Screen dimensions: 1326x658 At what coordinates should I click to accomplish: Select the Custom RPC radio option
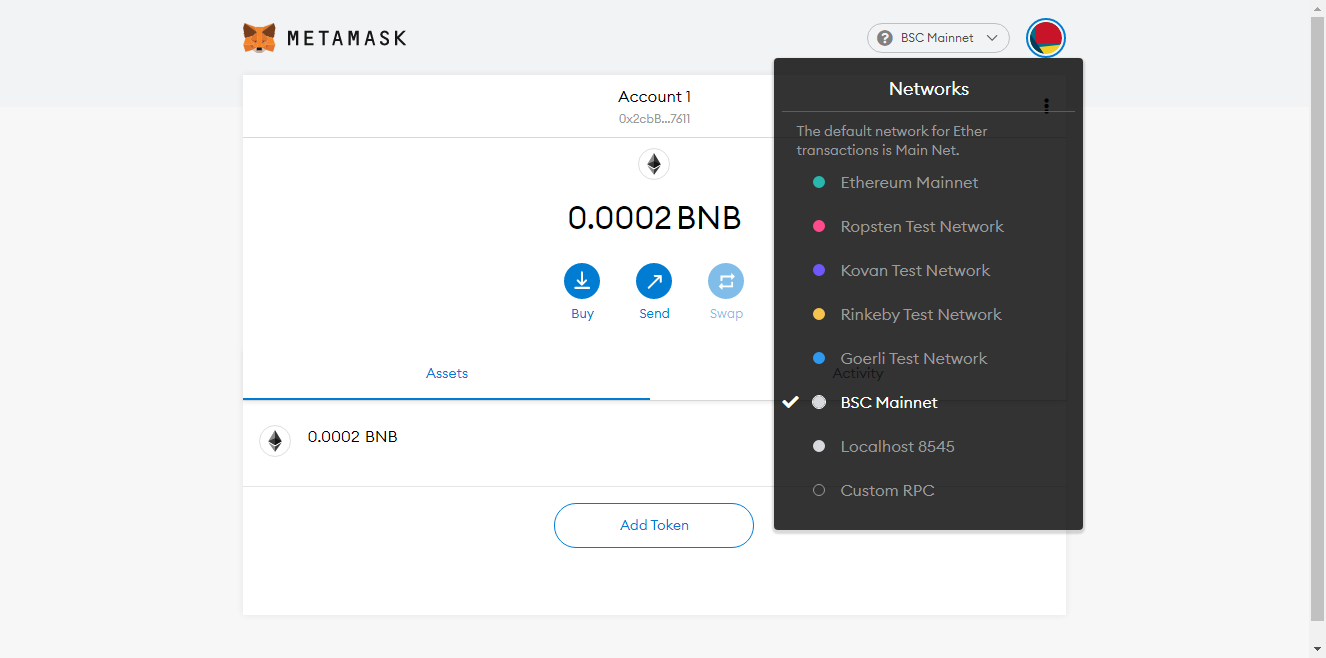819,490
